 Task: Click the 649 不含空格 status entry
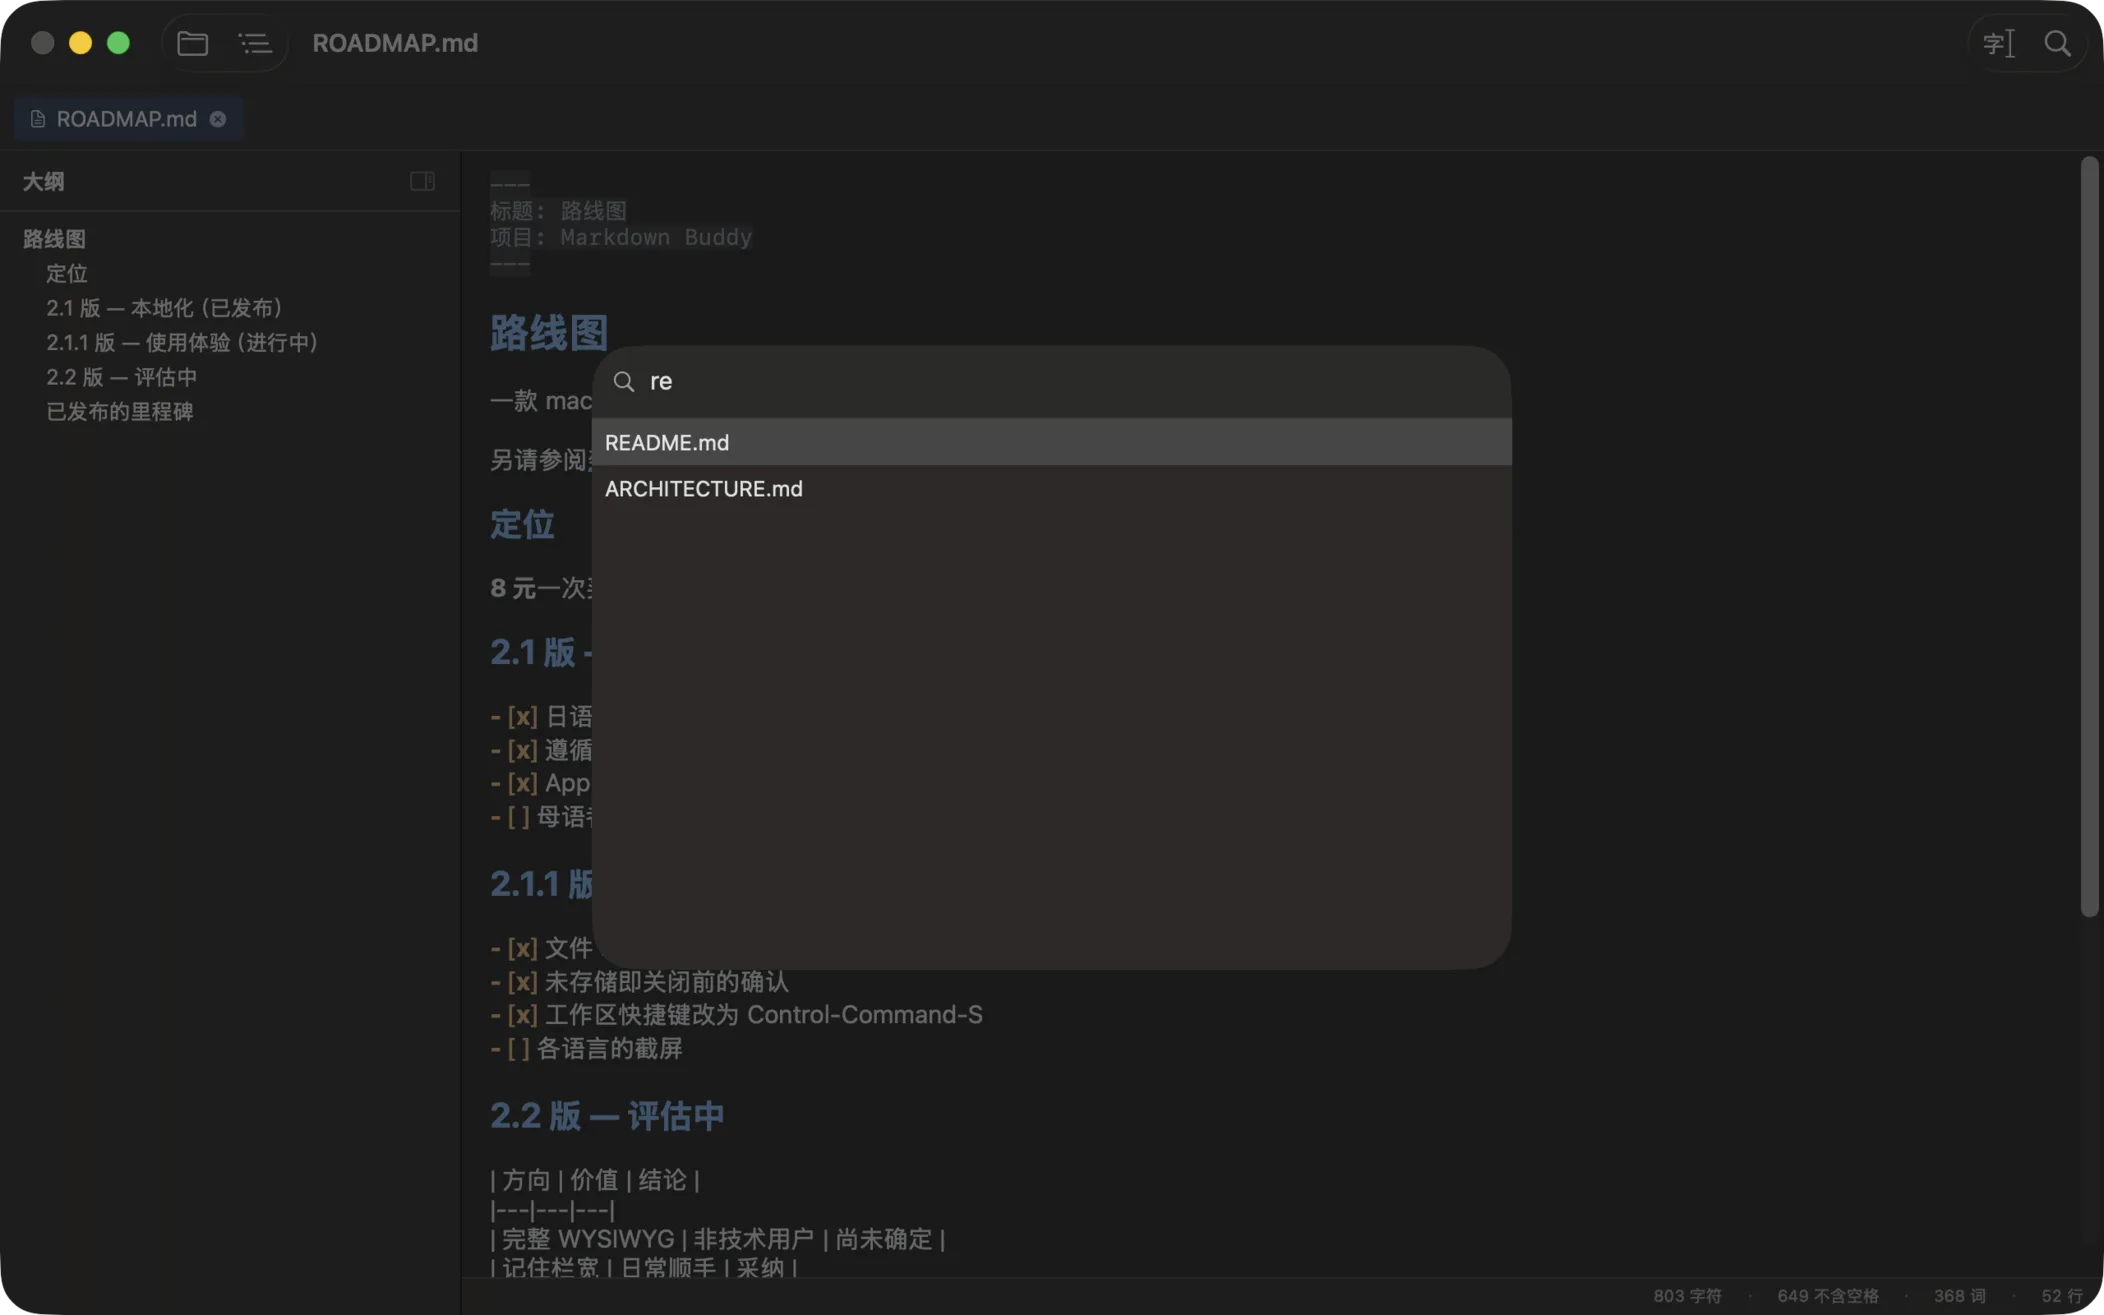1827,1296
